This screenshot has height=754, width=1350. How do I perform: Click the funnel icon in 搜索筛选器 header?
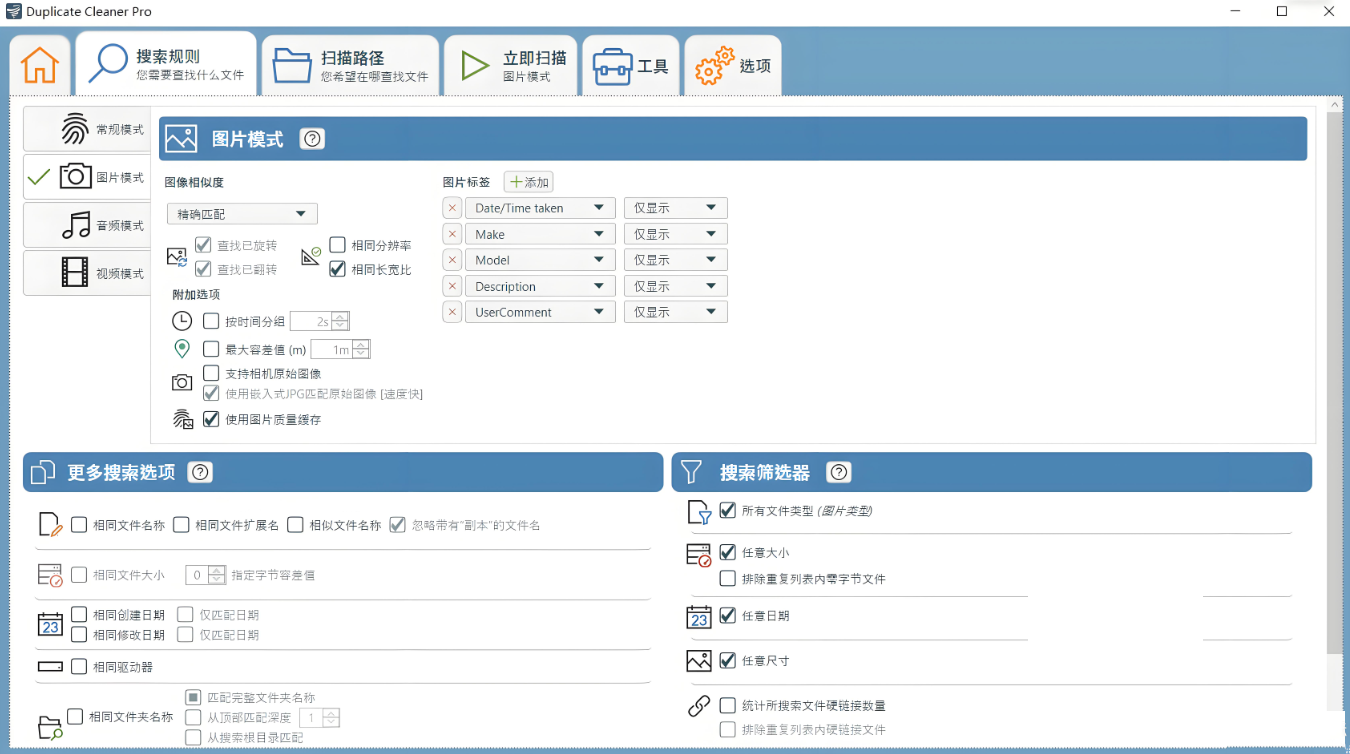pos(692,472)
